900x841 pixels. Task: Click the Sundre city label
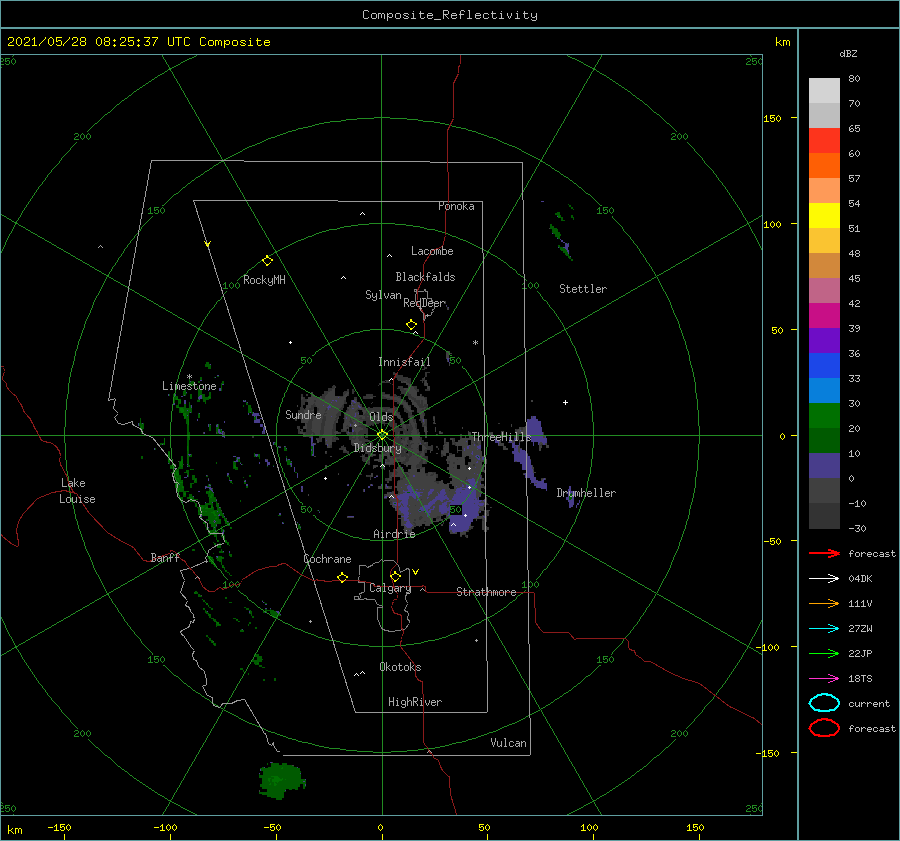[x=303, y=414]
